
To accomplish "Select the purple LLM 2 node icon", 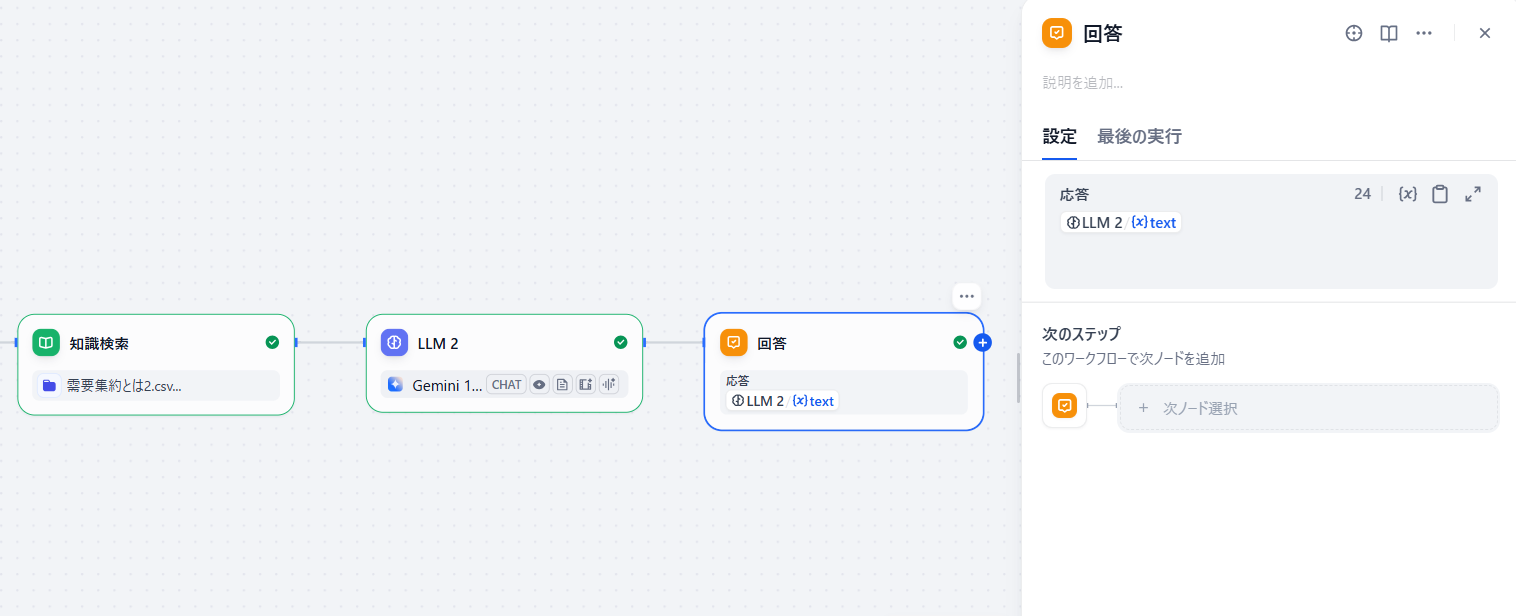I will 394,343.
